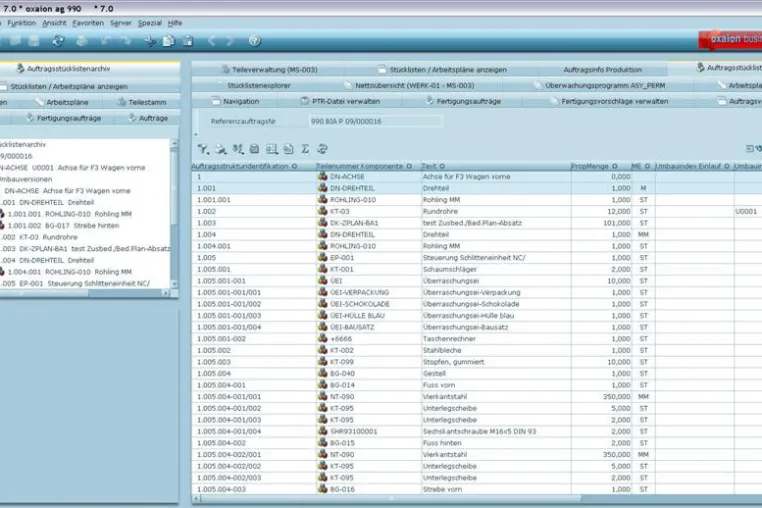Viewport: 762px width, 508px height.
Task: Click the table layout icon in the table toolbar
Action: click(272, 149)
